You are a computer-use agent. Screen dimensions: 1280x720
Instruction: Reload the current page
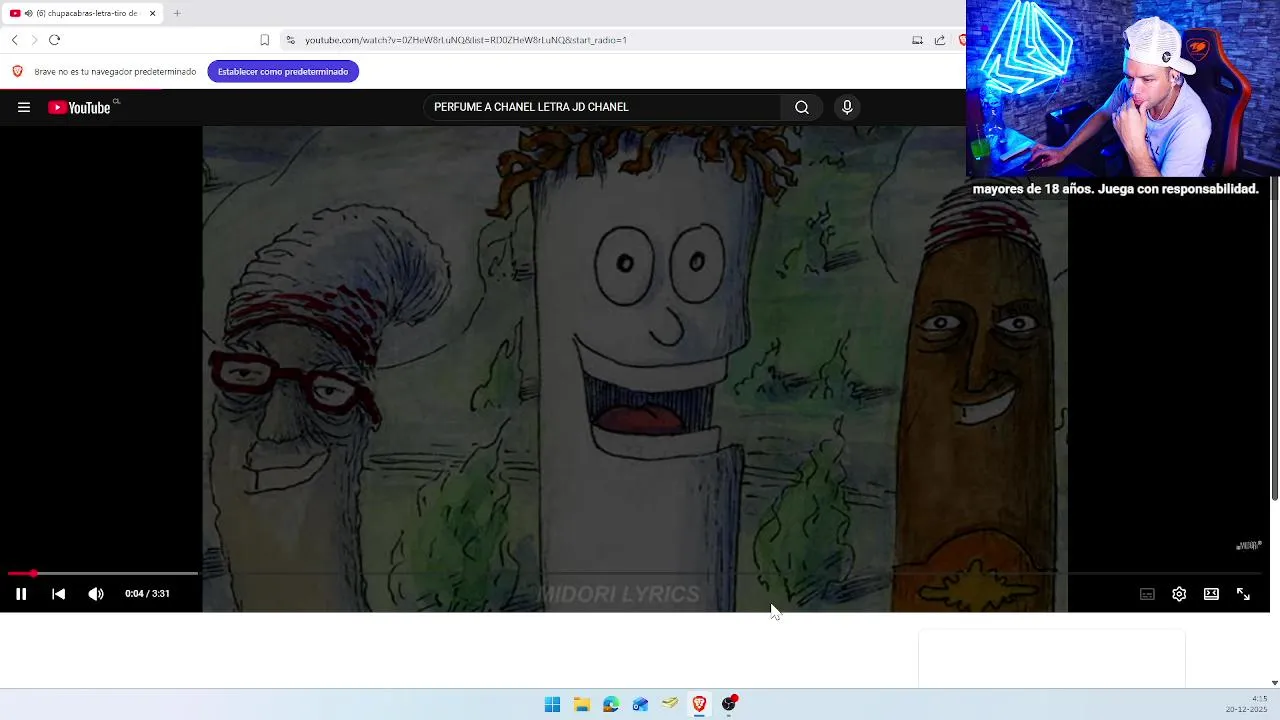pyautogui.click(x=55, y=40)
